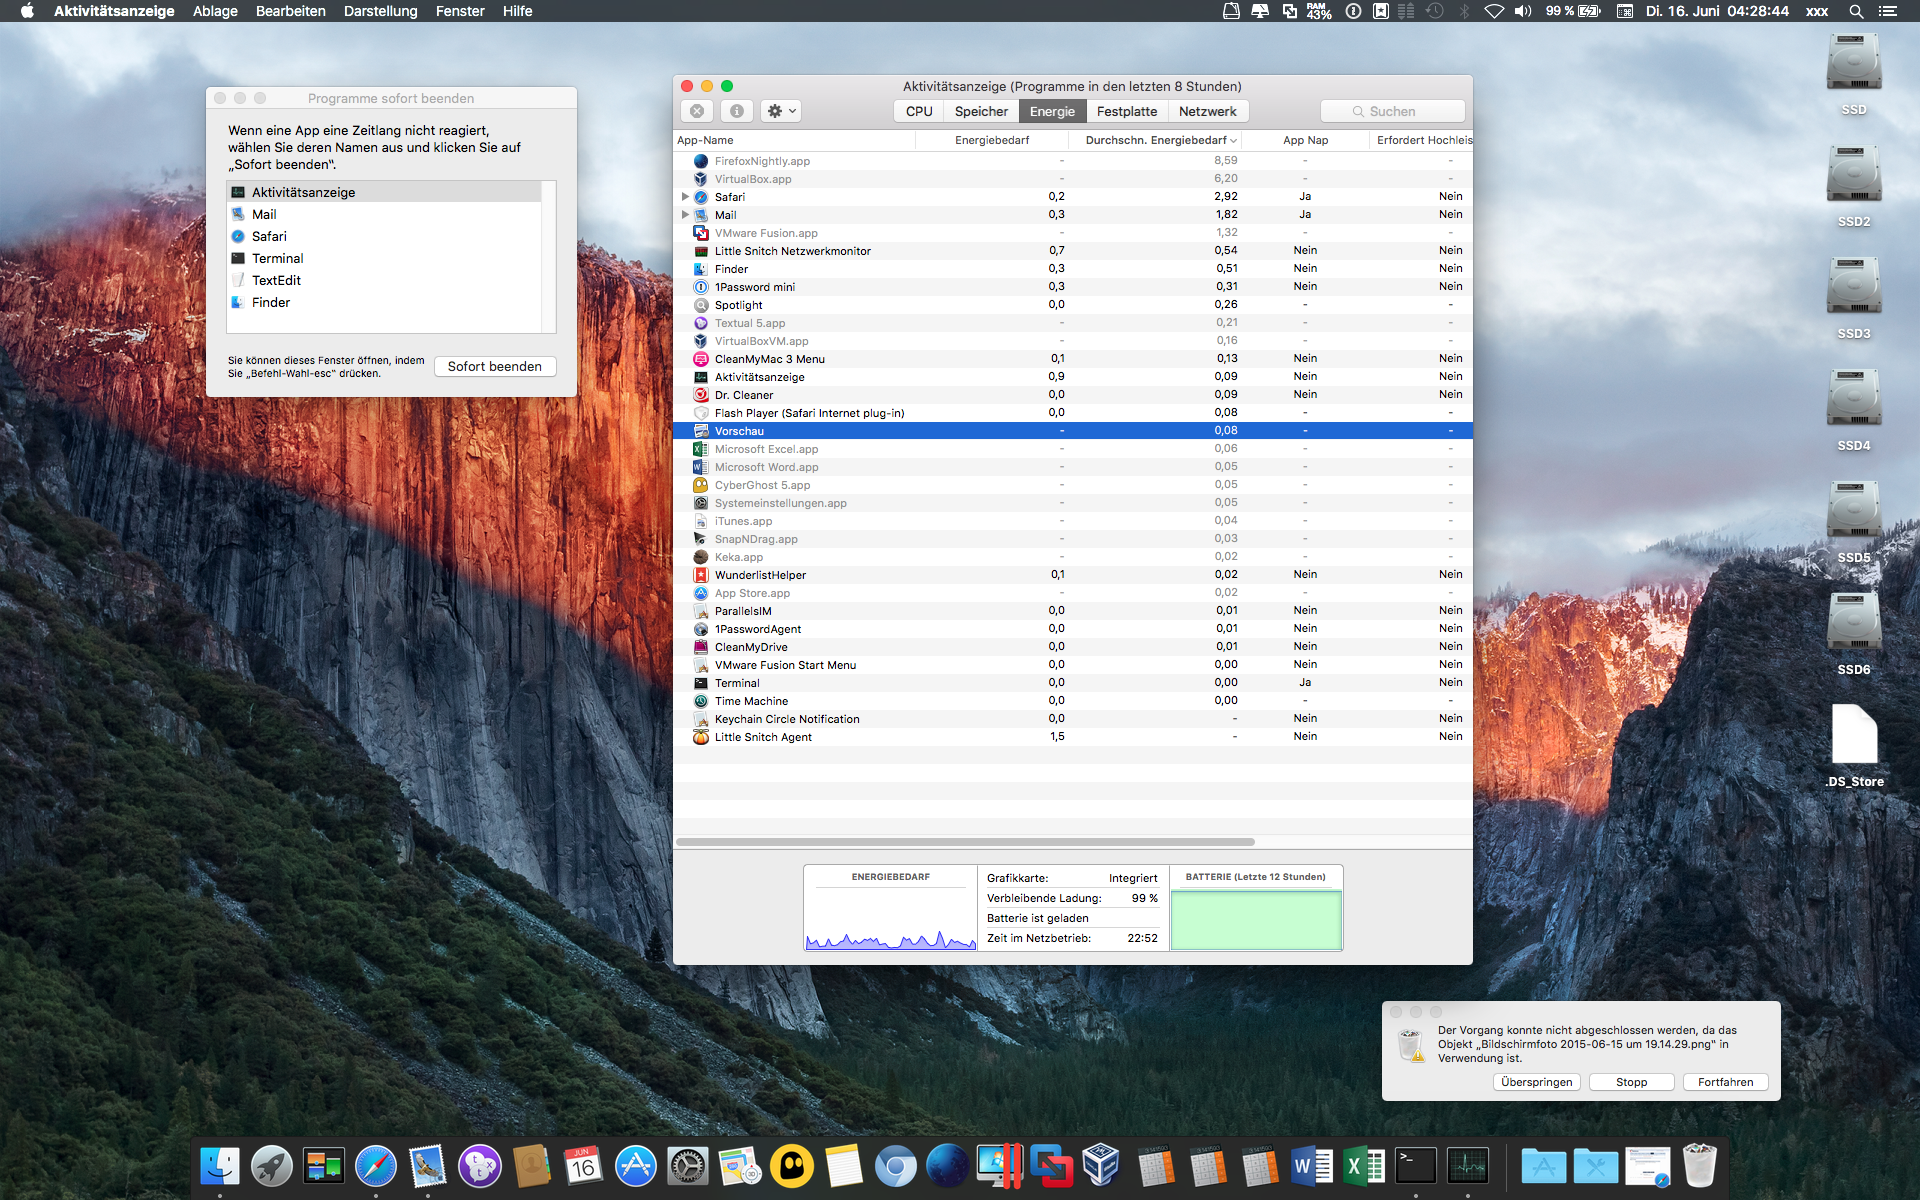Select Mail in Programme sofort beenden list
1920x1200 pixels.
pyautogui.click(x=385, y=214)
